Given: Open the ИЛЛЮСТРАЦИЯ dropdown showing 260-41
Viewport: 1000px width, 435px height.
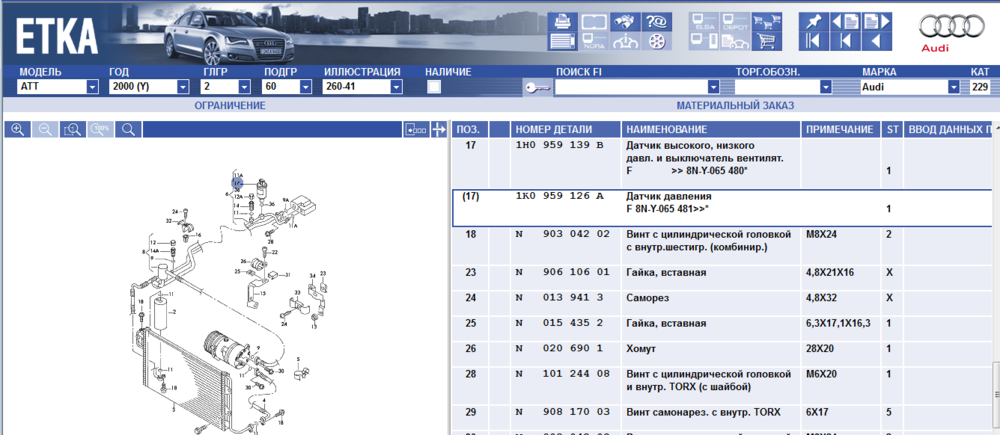Looking at the screenshot, I should (x=395, y=88).
